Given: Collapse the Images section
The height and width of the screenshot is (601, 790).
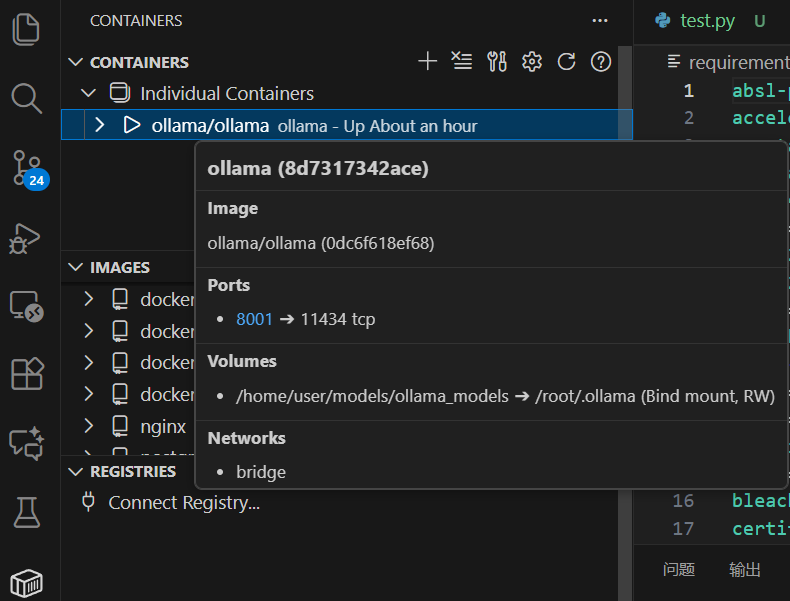Looking at the screenshot, I should (75, 267).
